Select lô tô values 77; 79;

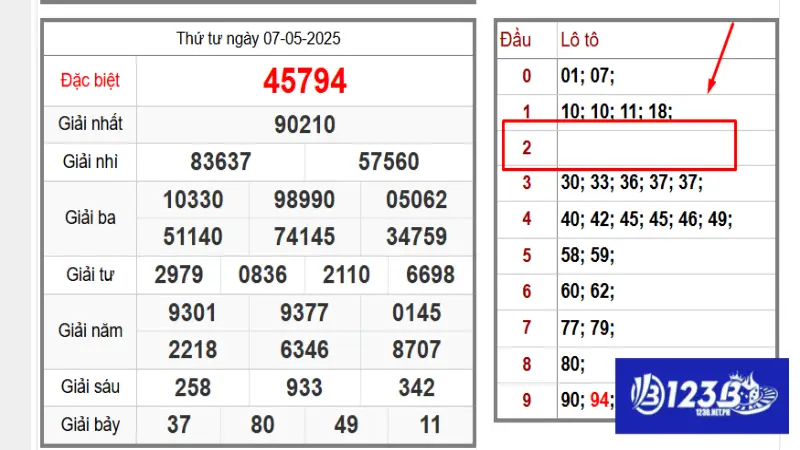click(588, 328)
